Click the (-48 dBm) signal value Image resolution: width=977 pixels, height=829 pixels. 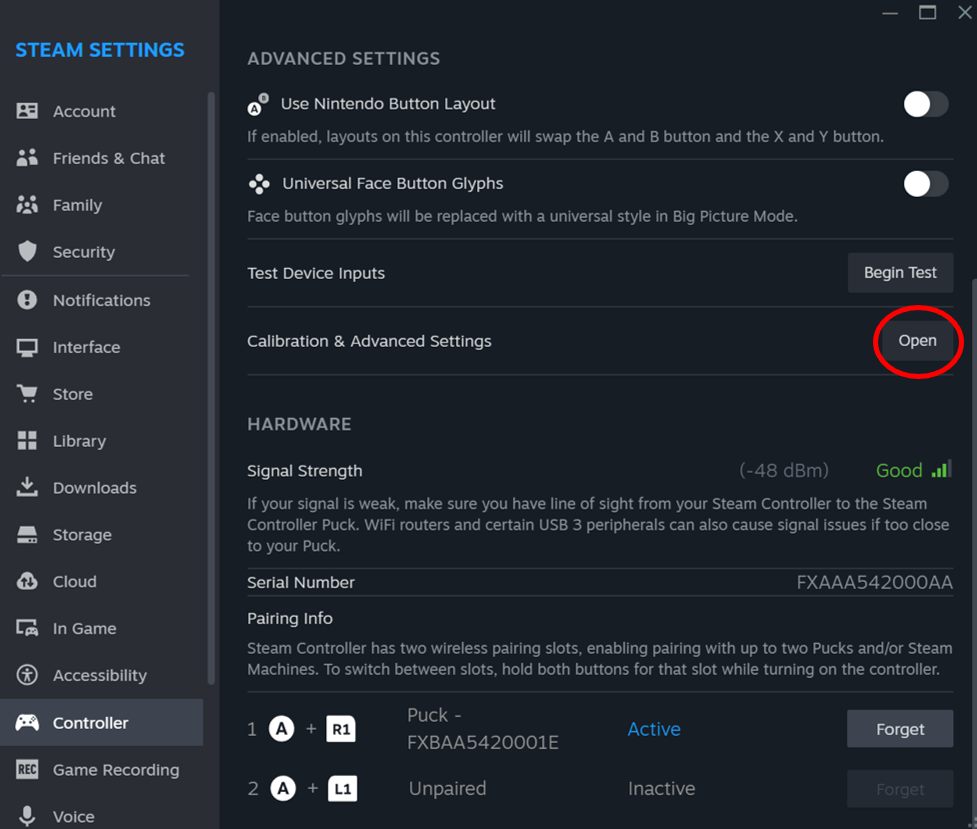coord(784,470)
